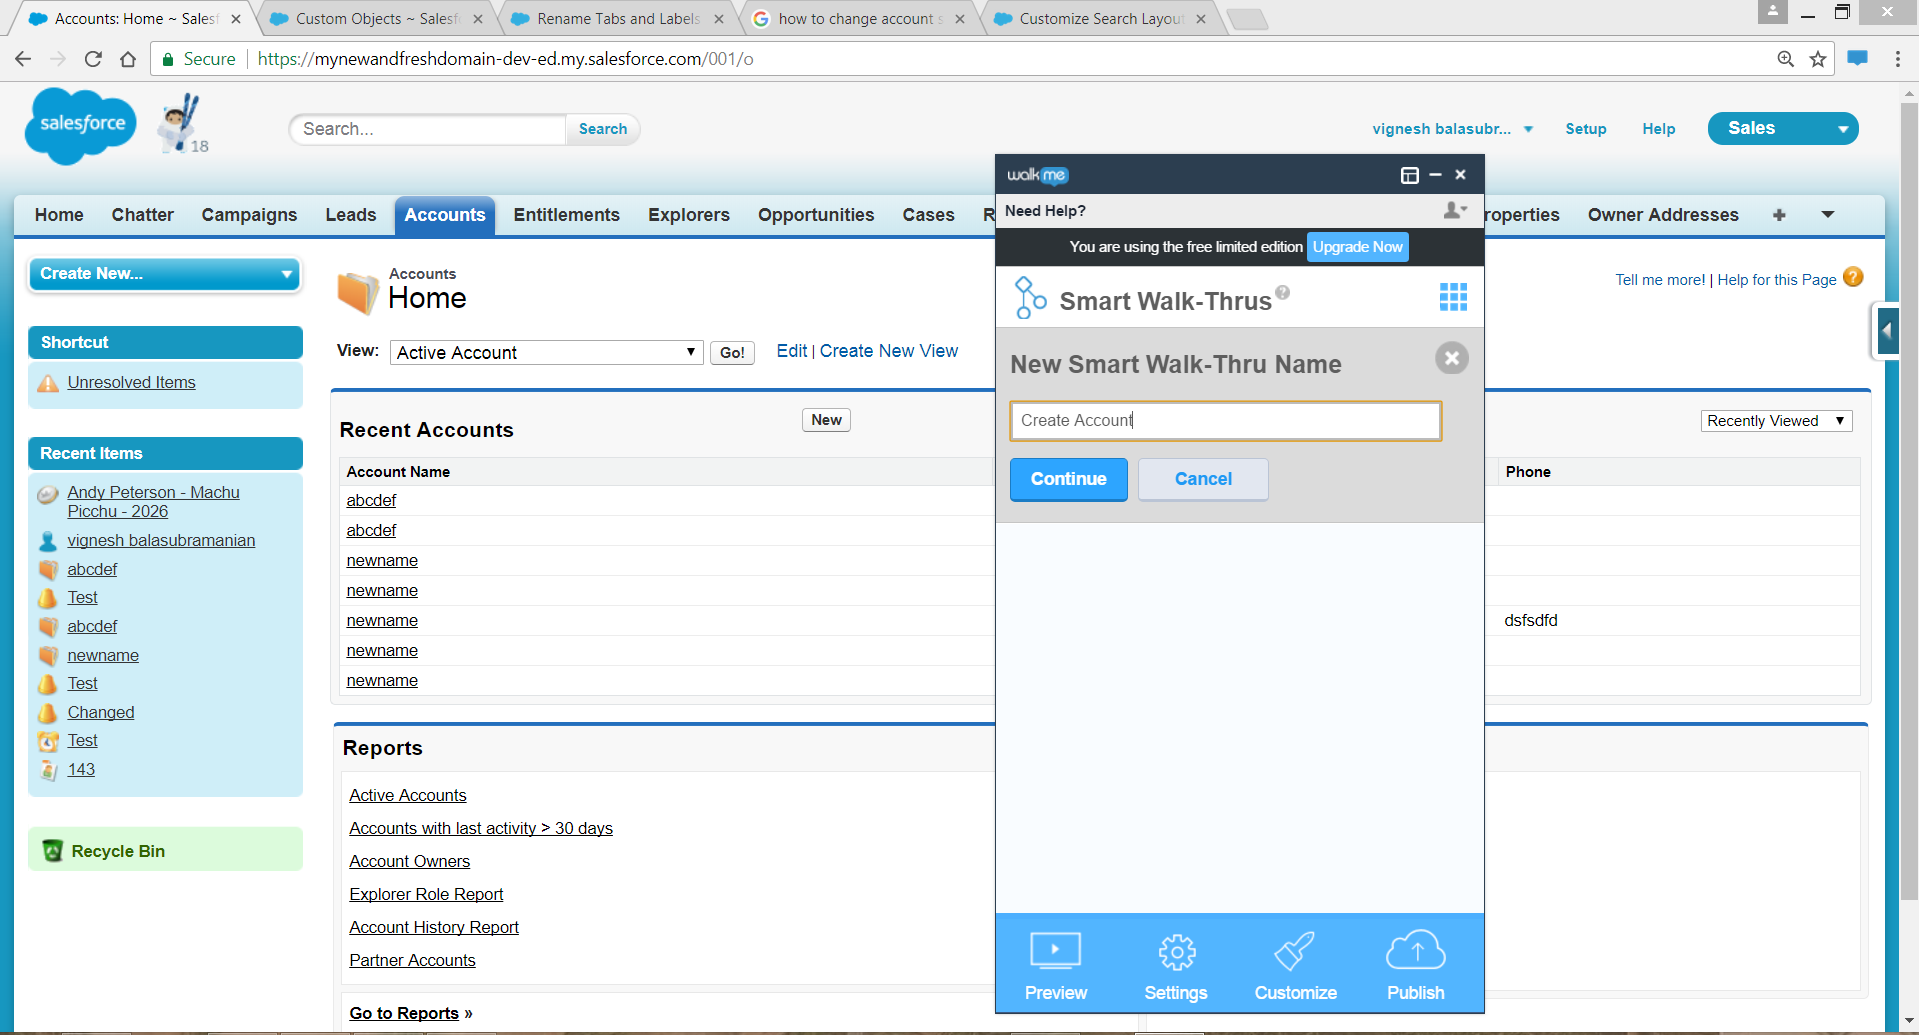This screenshot has width=1919, height=1035.
Task: Click Help link in header
Action: coord(1659,129)
